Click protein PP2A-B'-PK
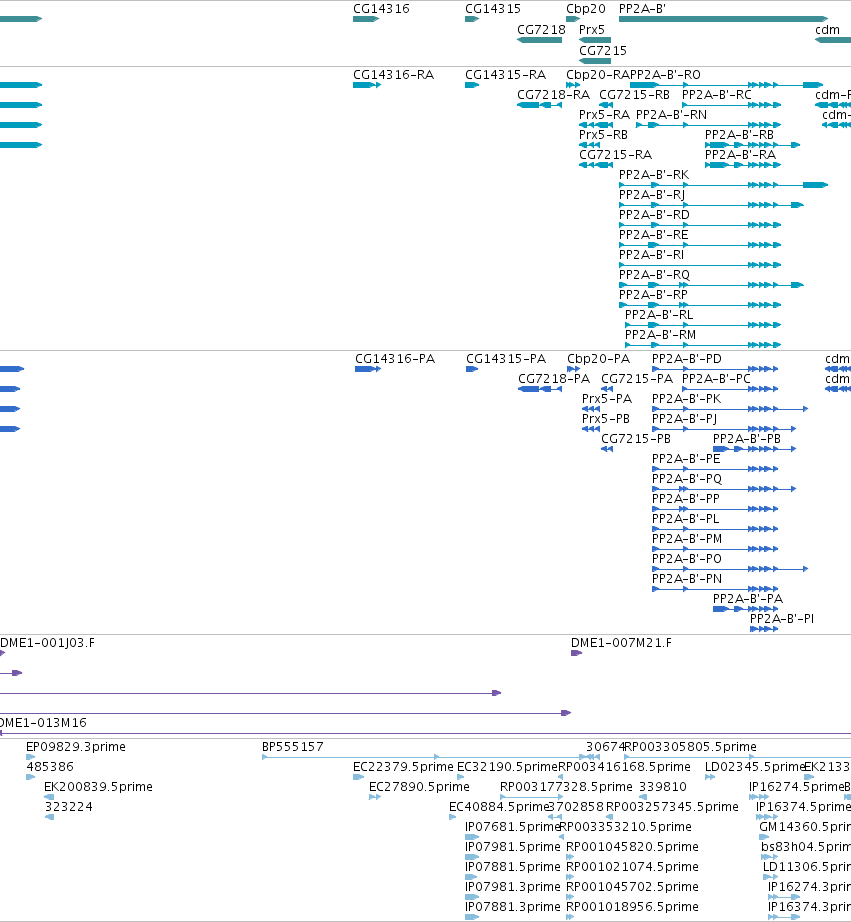 686,399
